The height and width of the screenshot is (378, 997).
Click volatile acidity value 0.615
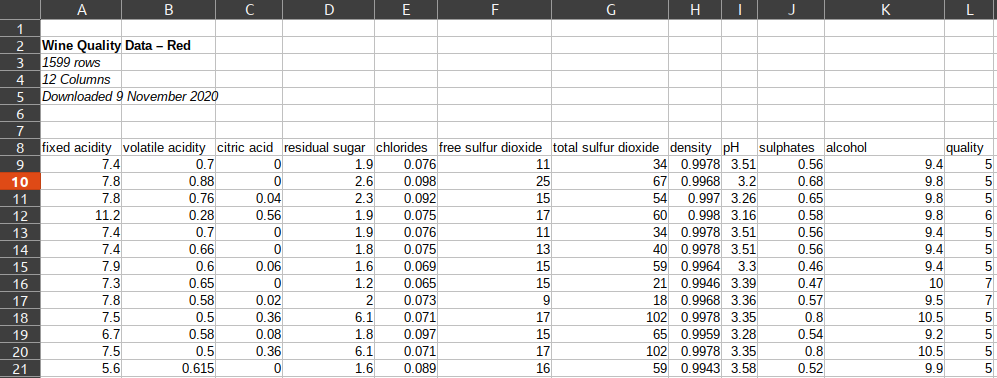(168, 368)
